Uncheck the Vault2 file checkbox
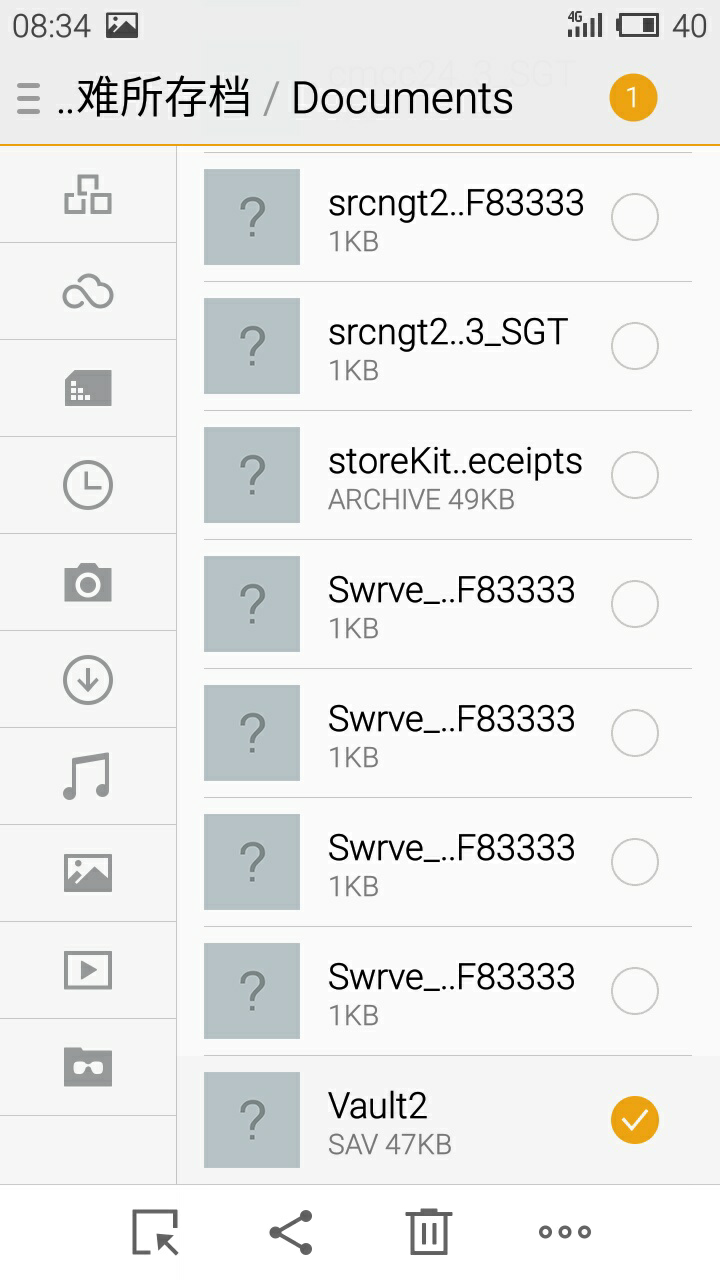720x1280 pixels. click(635, 1120)
